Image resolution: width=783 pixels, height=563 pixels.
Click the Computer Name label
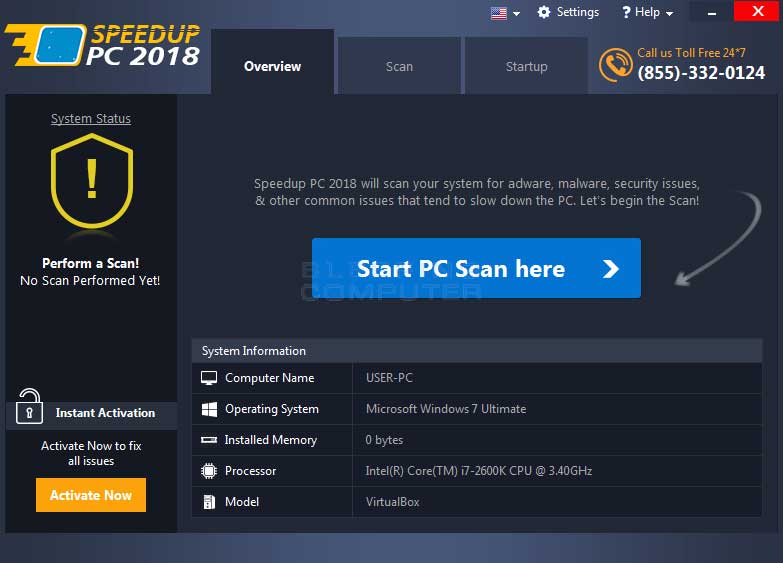tap(270, 378)
